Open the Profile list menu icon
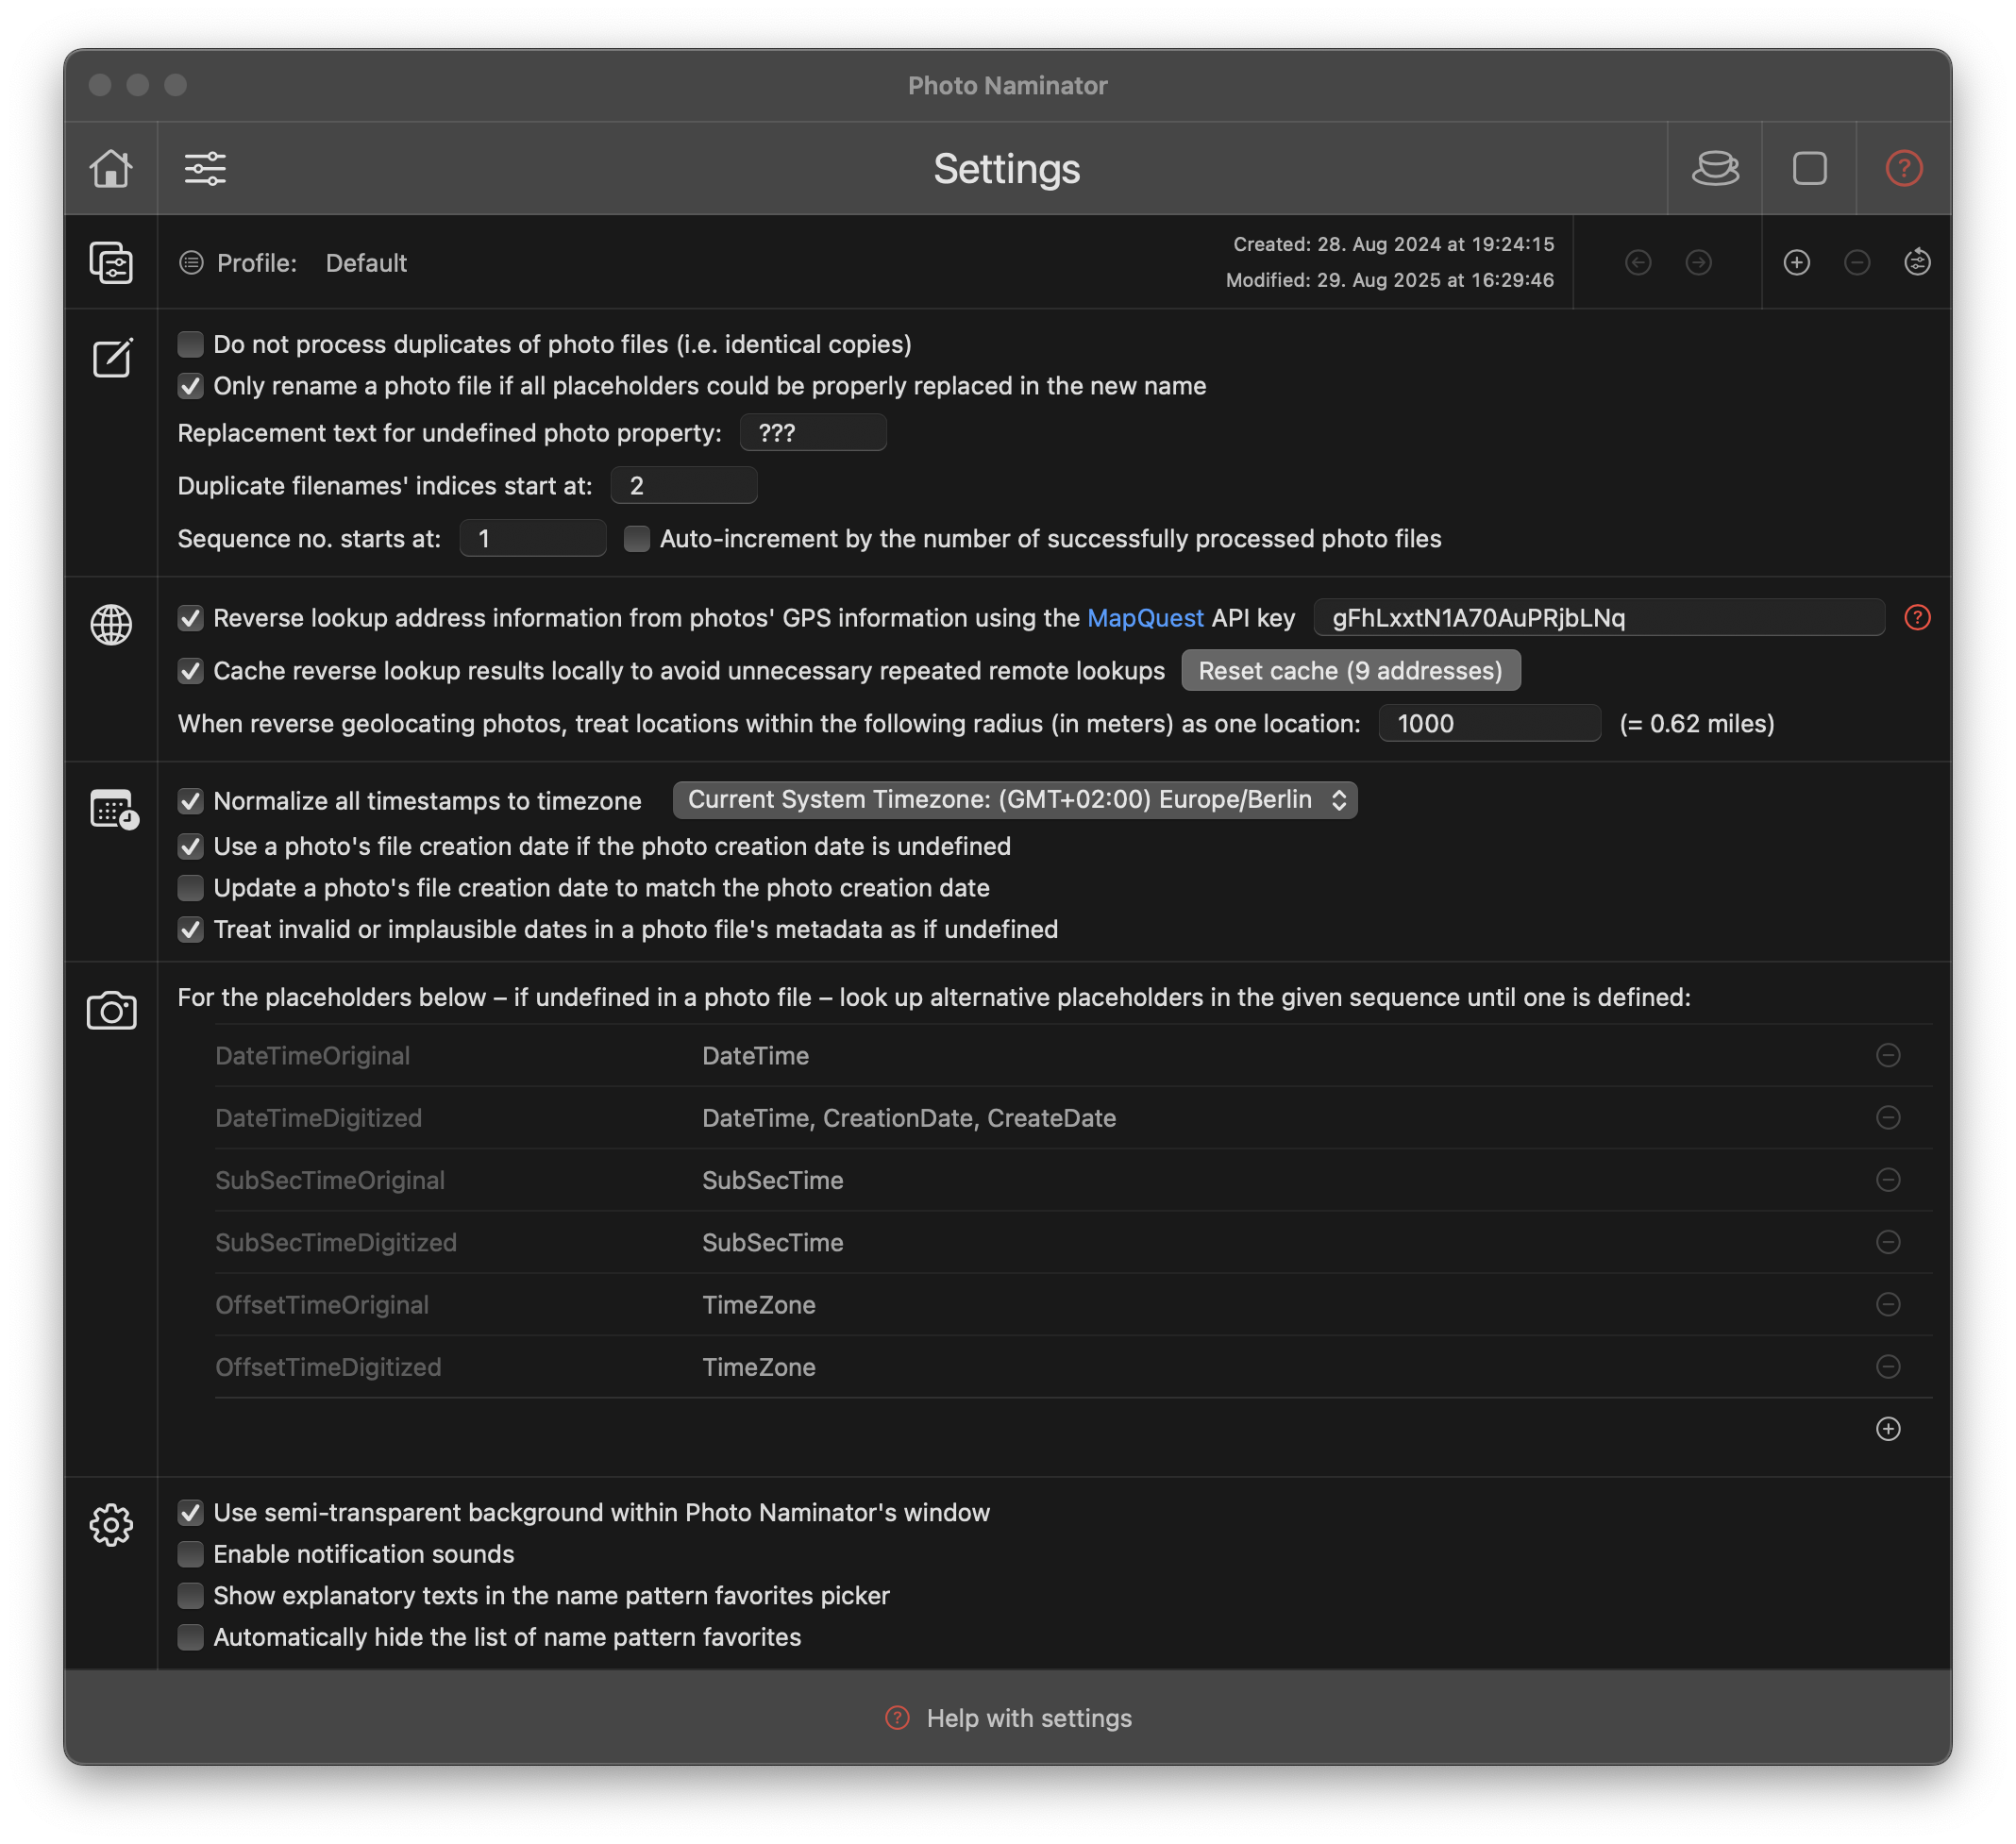 (191, 262)
